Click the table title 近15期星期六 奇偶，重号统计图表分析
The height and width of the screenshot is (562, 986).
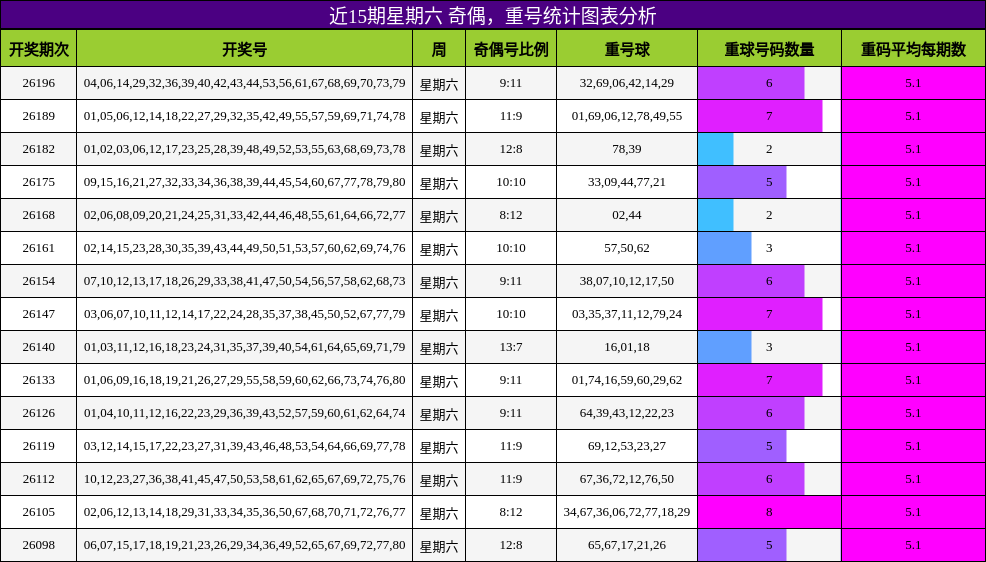coord(492,15)
